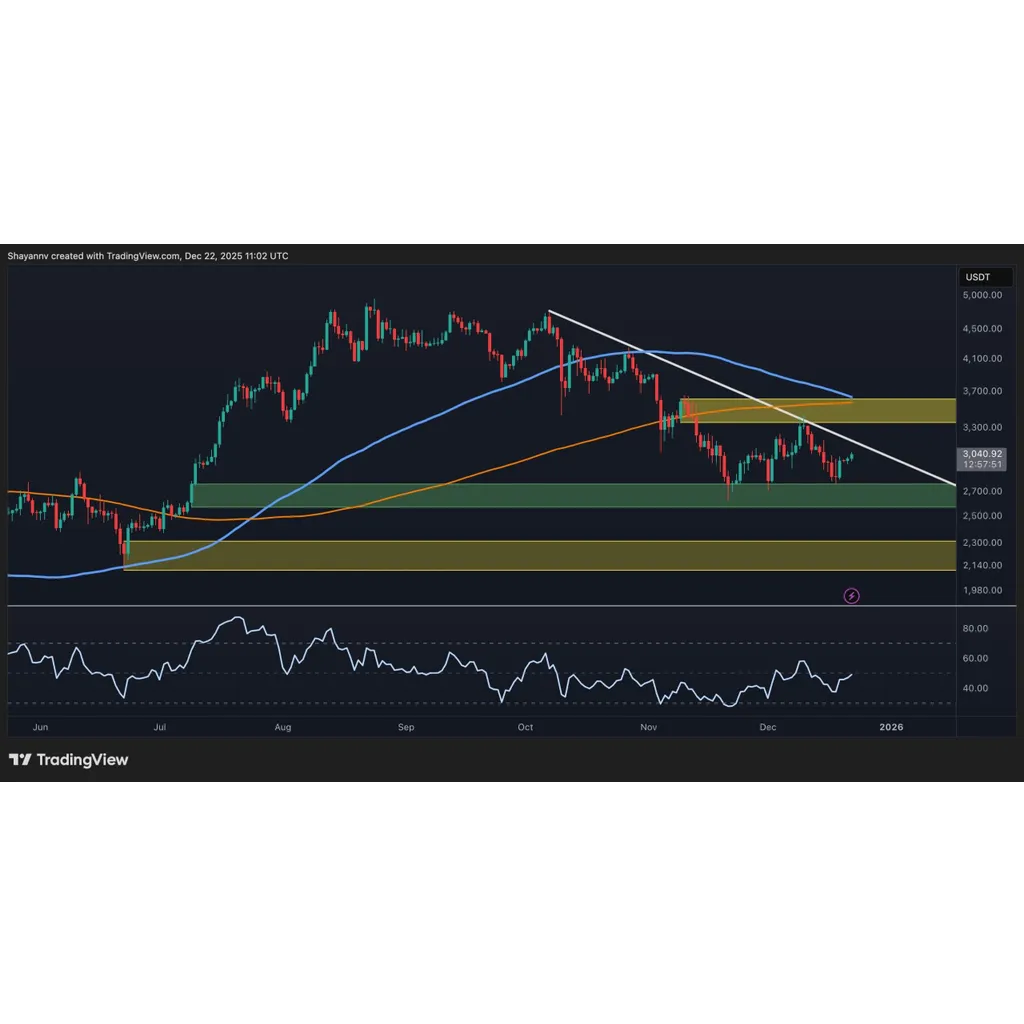Select the upper yellow resistance zone
This screenshot has height=1024, width=1024.
818,411
